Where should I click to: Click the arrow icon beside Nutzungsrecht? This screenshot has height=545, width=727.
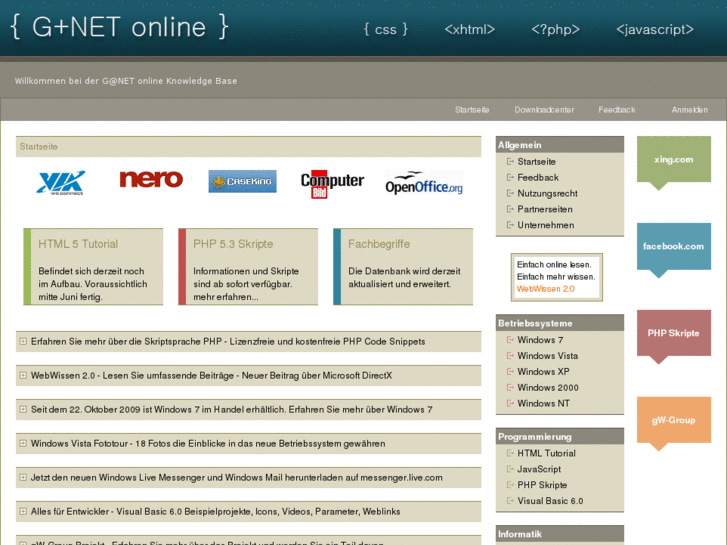pyautogui.click(x=510, y=193)
